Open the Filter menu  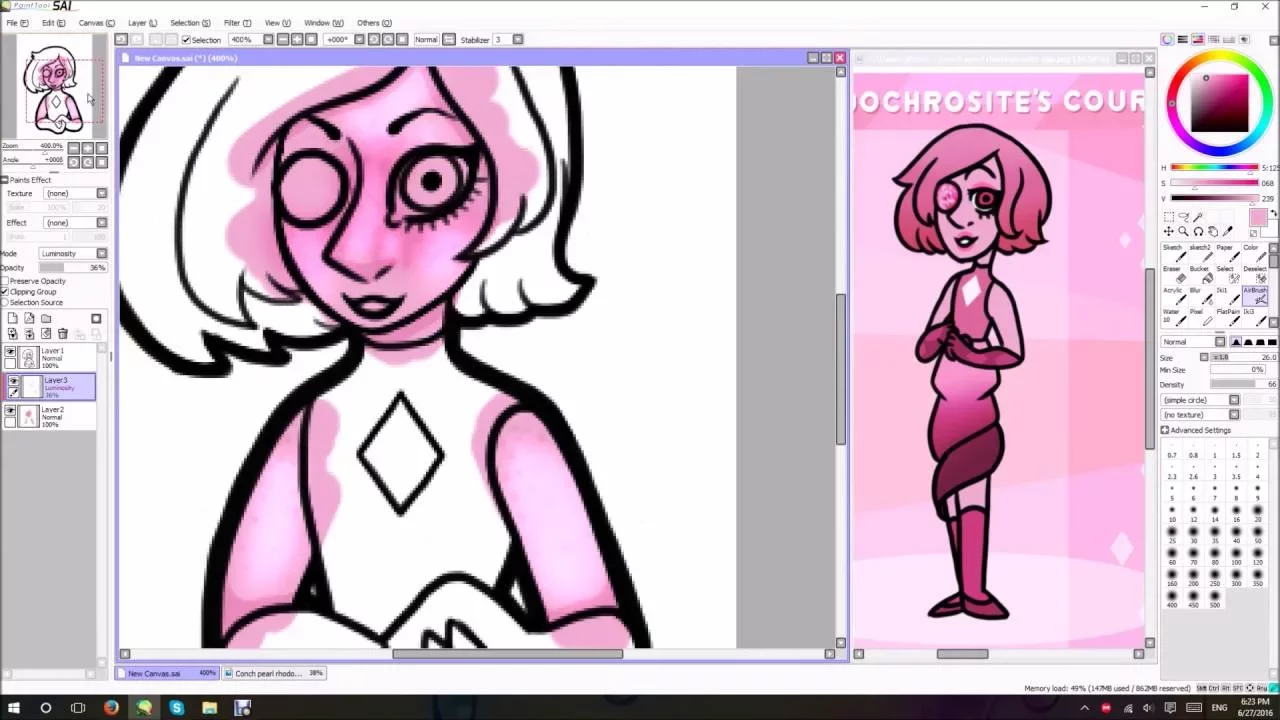click(237, 23)
